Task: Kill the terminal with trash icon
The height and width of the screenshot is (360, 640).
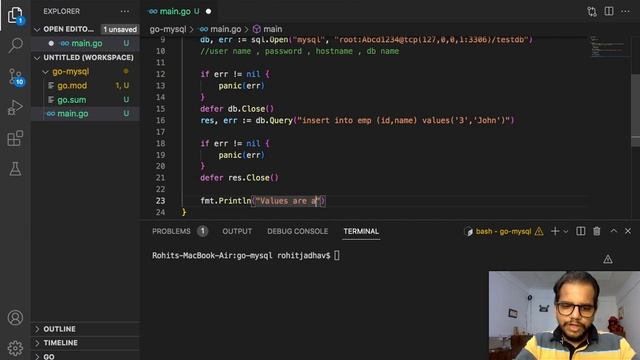Action: pos(597,231)
